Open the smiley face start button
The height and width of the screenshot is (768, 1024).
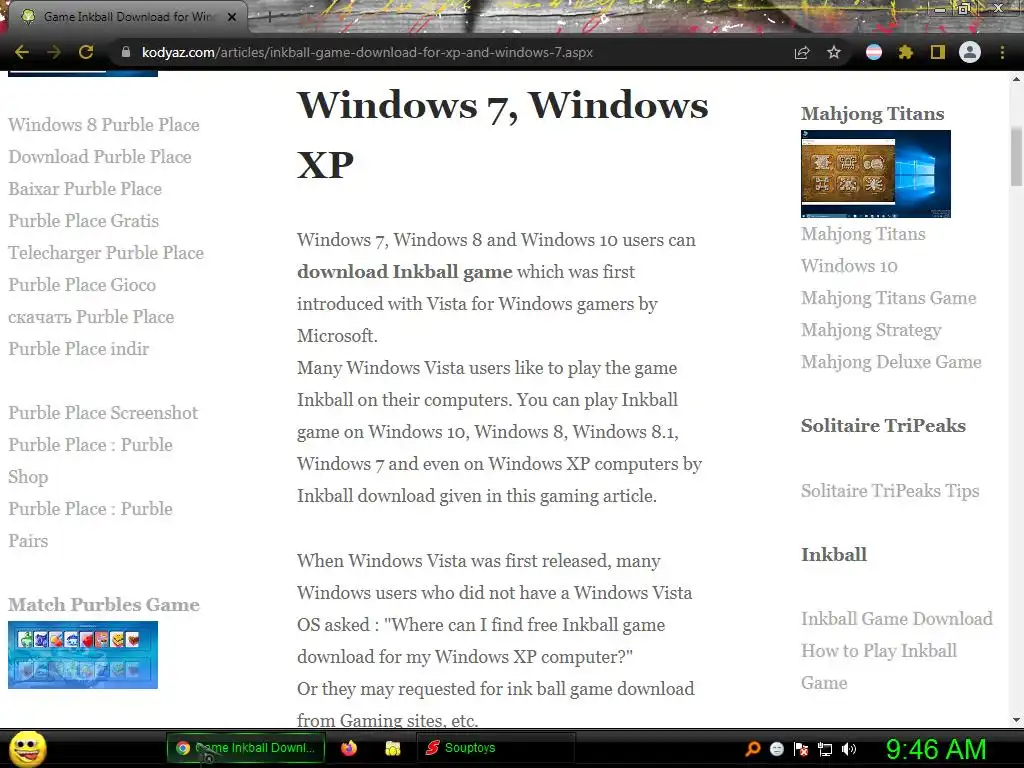click(27, 749)
